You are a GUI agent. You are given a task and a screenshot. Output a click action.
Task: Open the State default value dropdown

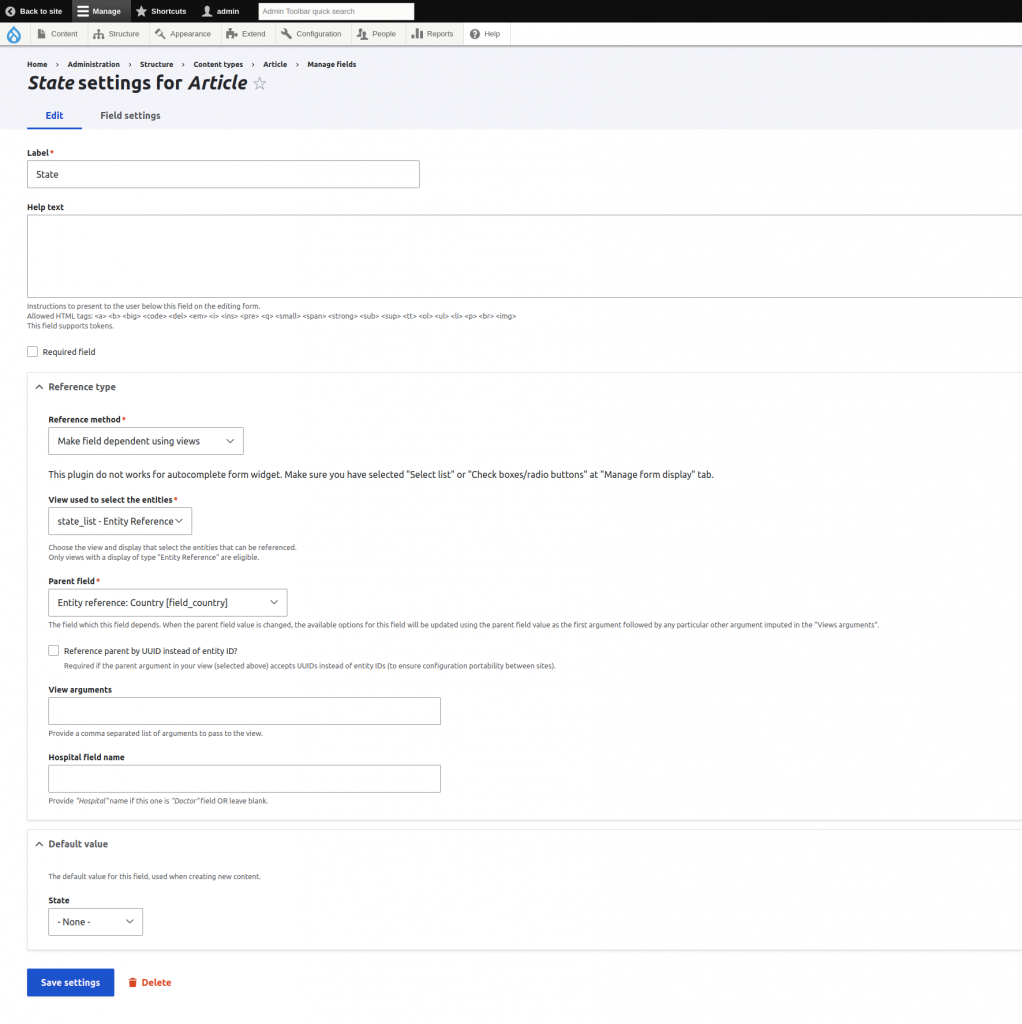pos(95,922)
